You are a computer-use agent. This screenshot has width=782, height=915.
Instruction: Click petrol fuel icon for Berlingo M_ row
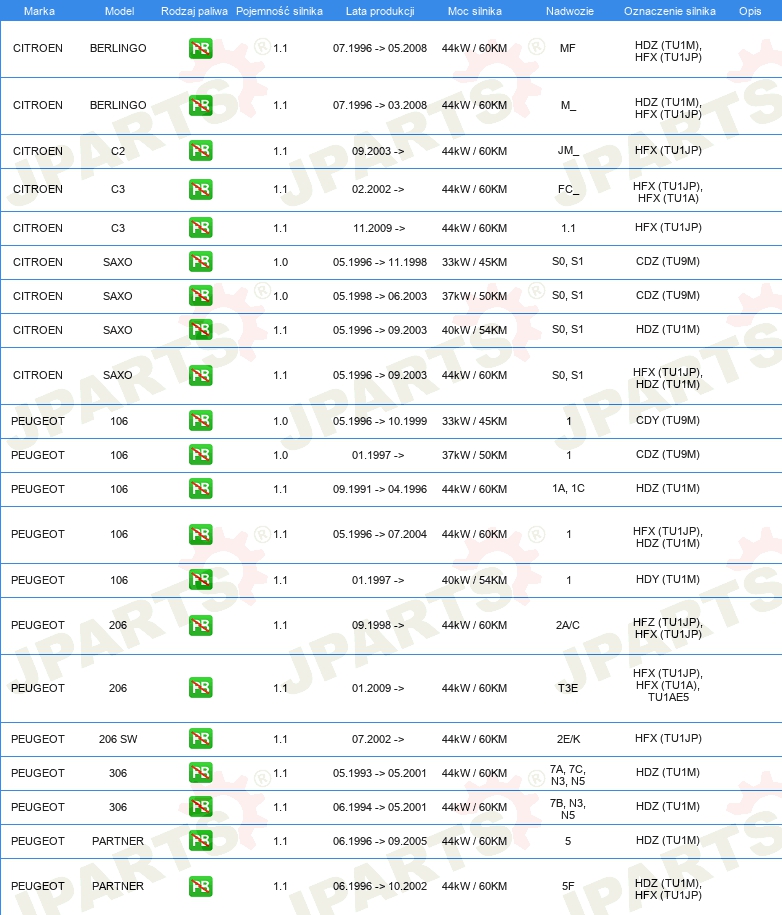click(x=200, y=106)
